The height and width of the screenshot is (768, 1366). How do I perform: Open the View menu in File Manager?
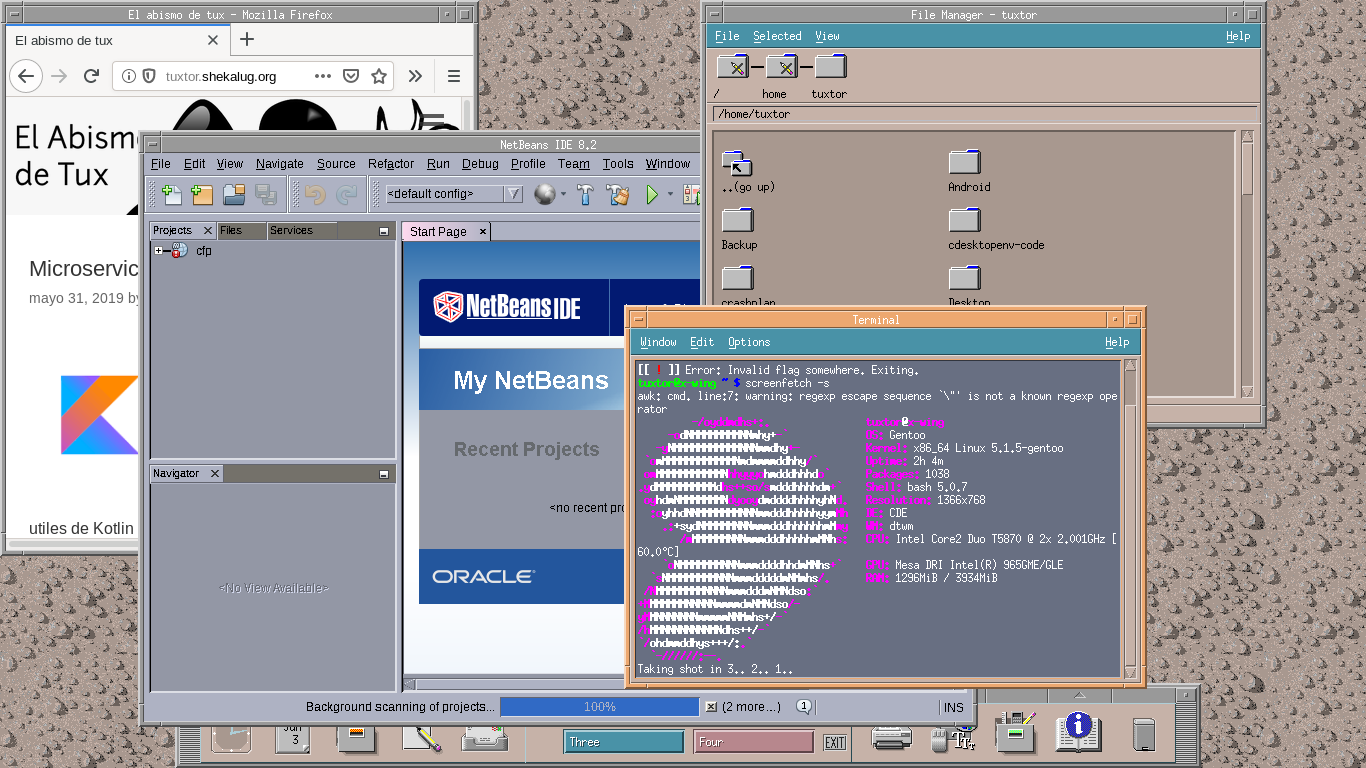pyautogui.click(x=827, y=36)
